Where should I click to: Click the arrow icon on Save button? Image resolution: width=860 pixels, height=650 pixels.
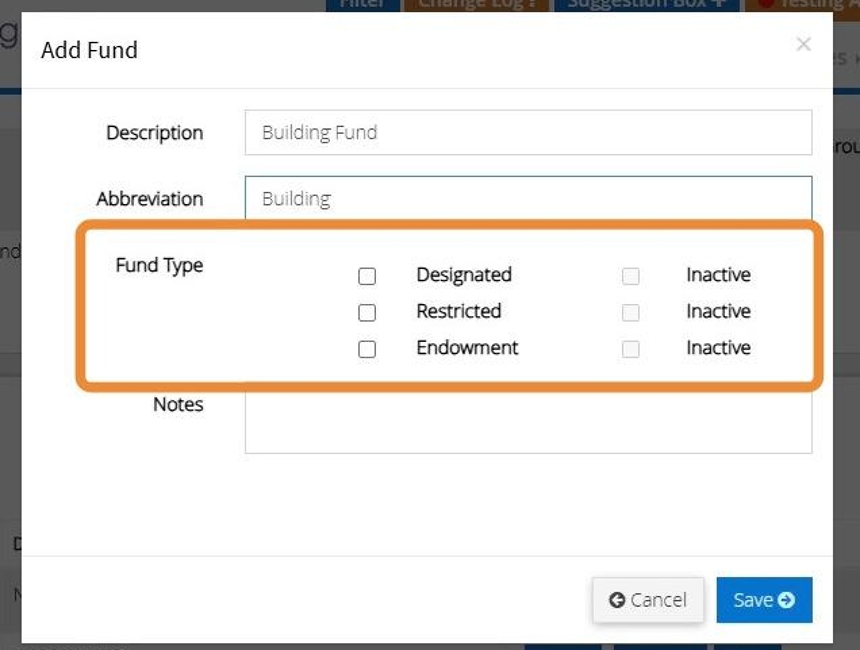(787, 600)
